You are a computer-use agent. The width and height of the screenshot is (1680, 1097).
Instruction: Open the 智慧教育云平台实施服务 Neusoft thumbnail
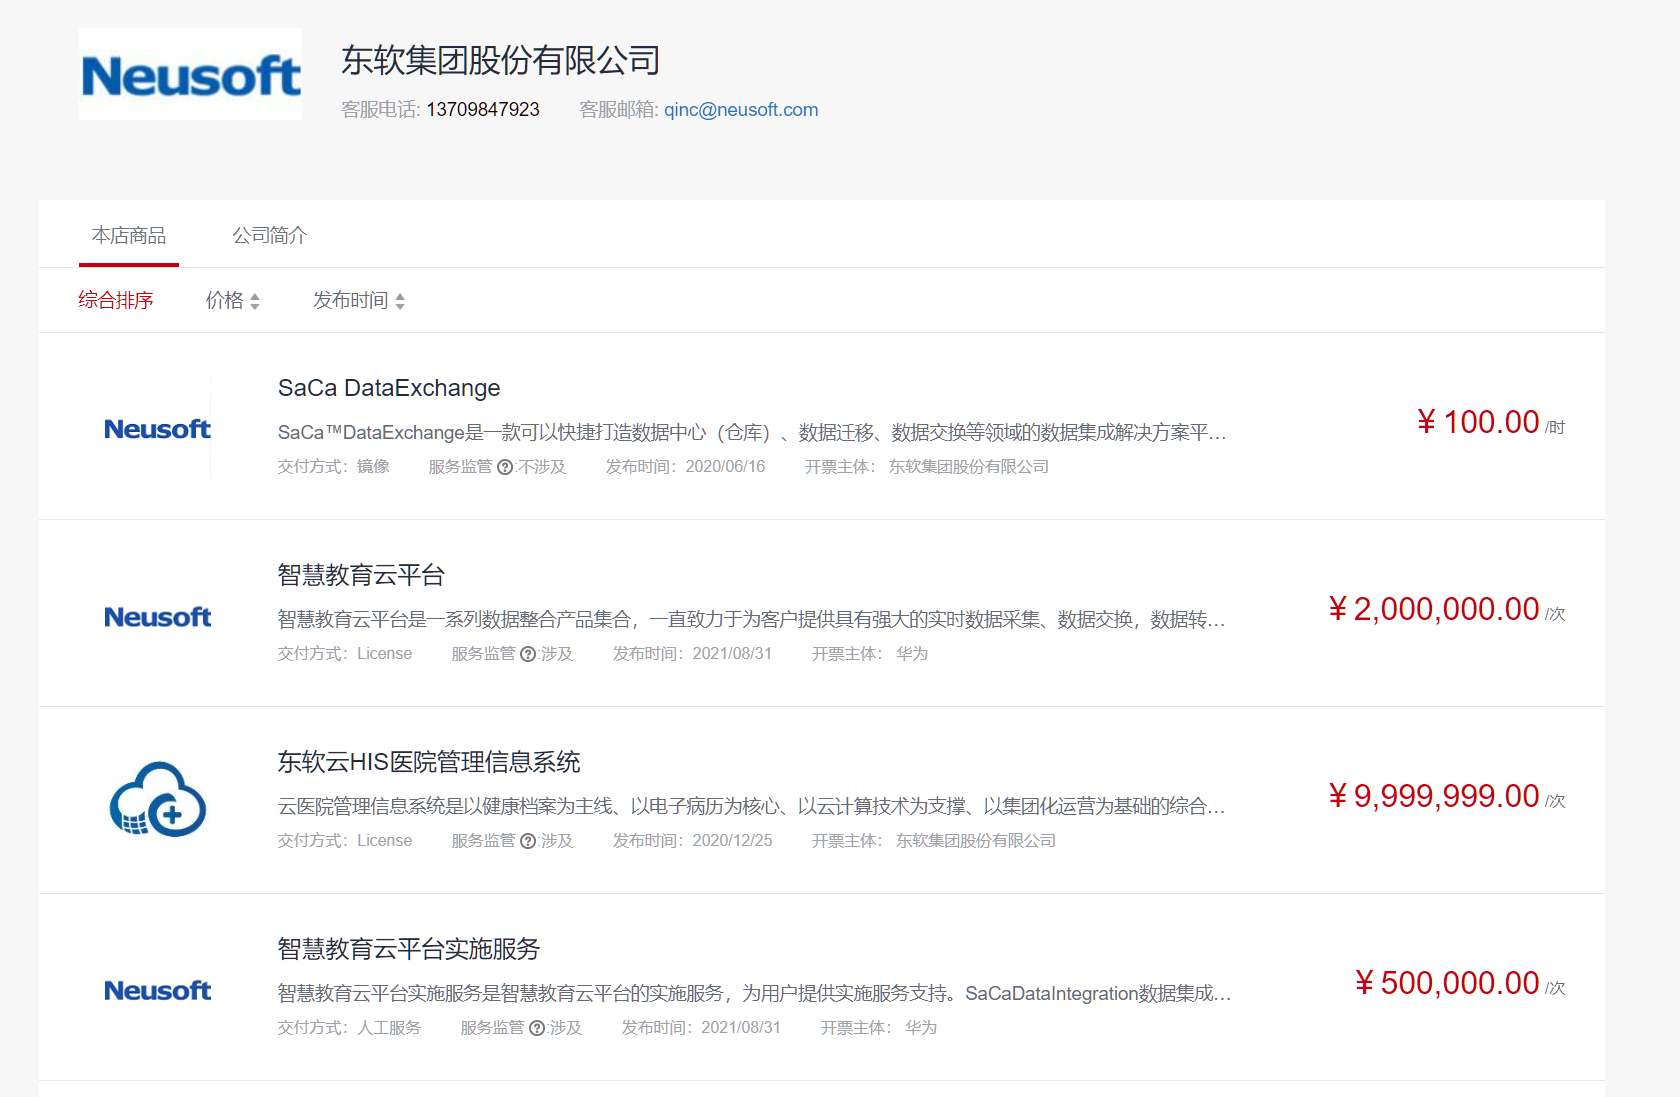[x=158, y=990]
